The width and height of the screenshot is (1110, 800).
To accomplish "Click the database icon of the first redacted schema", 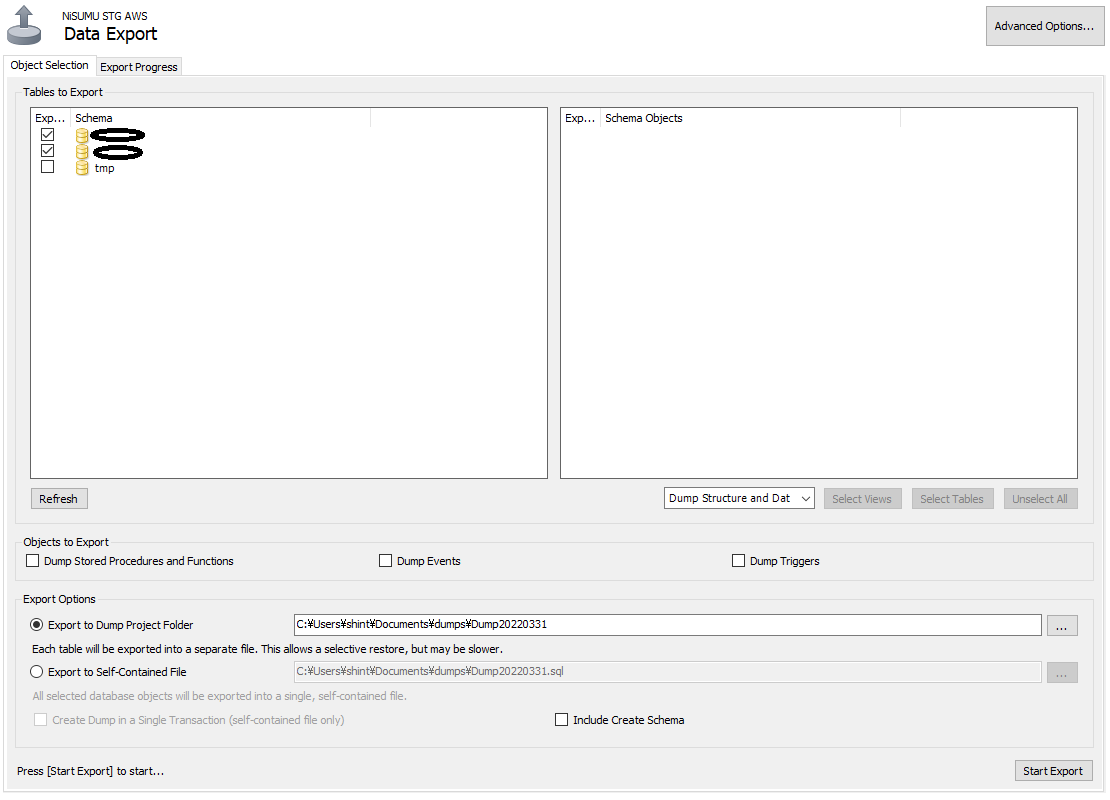I will [82, 135].
